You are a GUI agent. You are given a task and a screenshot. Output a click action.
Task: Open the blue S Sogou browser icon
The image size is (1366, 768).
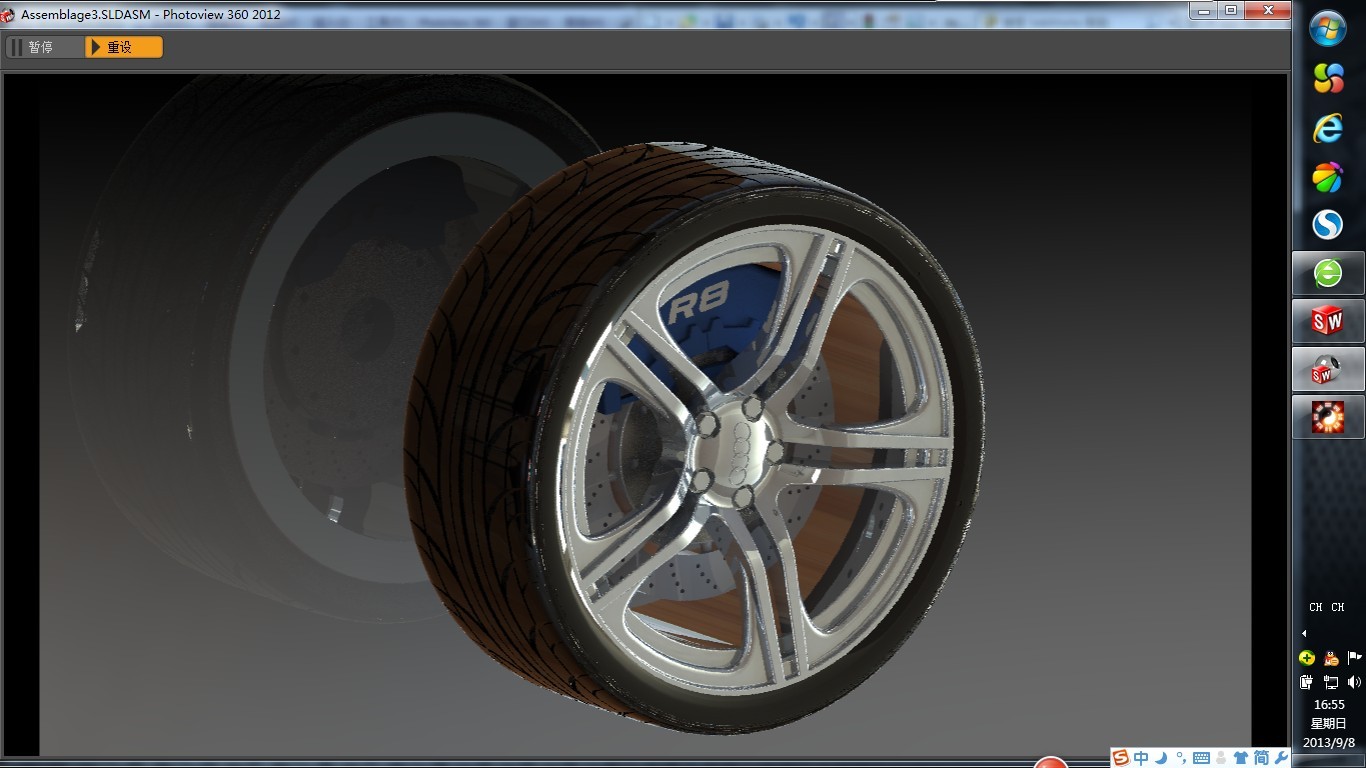point(1328,224)
